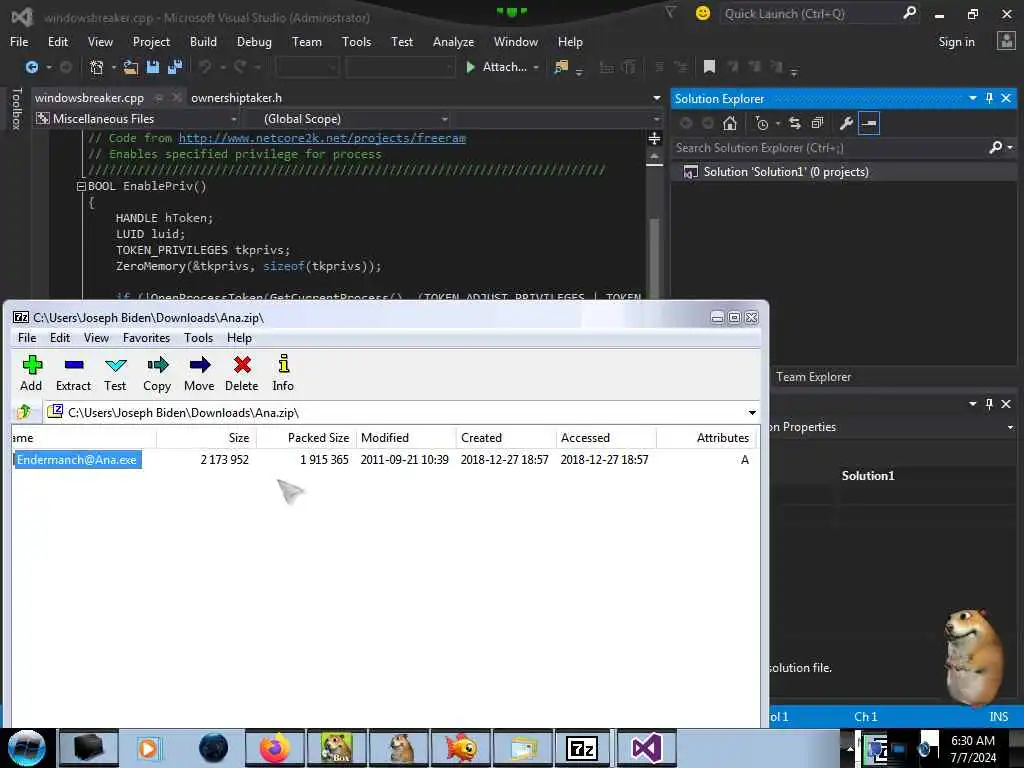Toggle auto-hide pin on Solution Explorer panel
Image resolution: width=1024 pixels, height=768 pixels.
989,98
